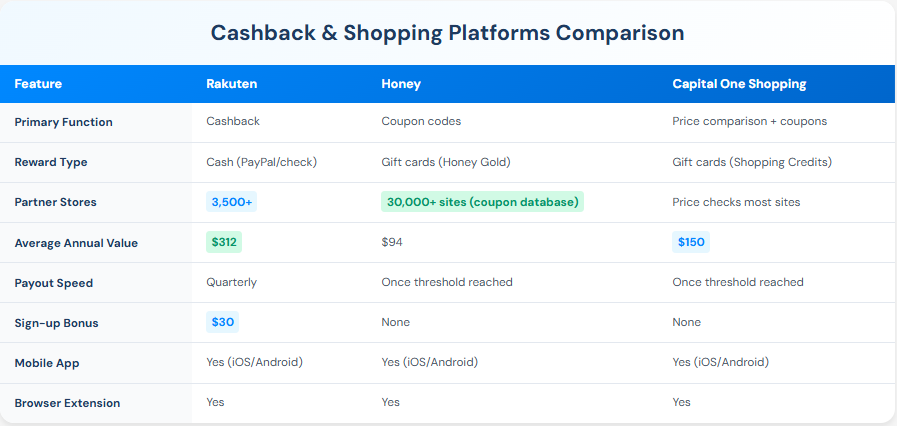Select the Partner Stores row label
897x426 pixels.
pos(55,202)
